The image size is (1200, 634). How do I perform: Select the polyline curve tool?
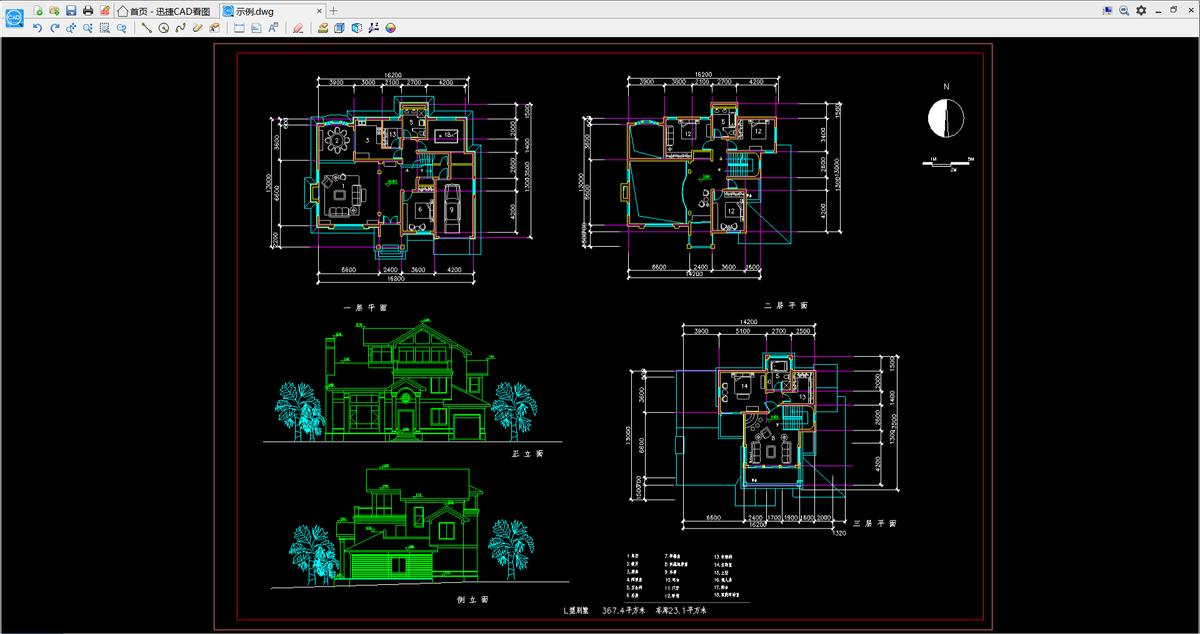[180, 28]
